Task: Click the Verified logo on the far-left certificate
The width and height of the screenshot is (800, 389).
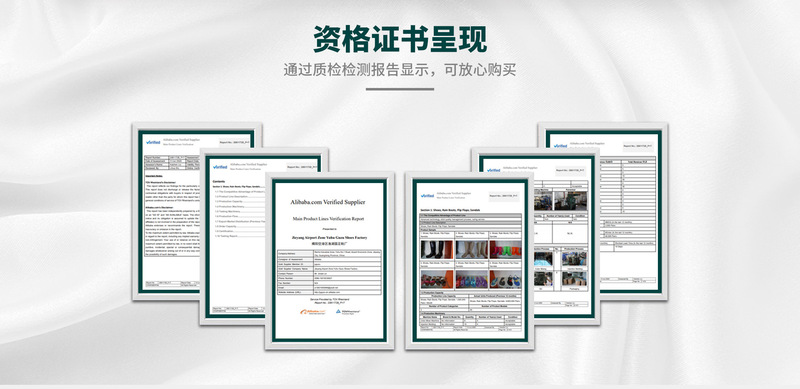Action: (153, 142)
